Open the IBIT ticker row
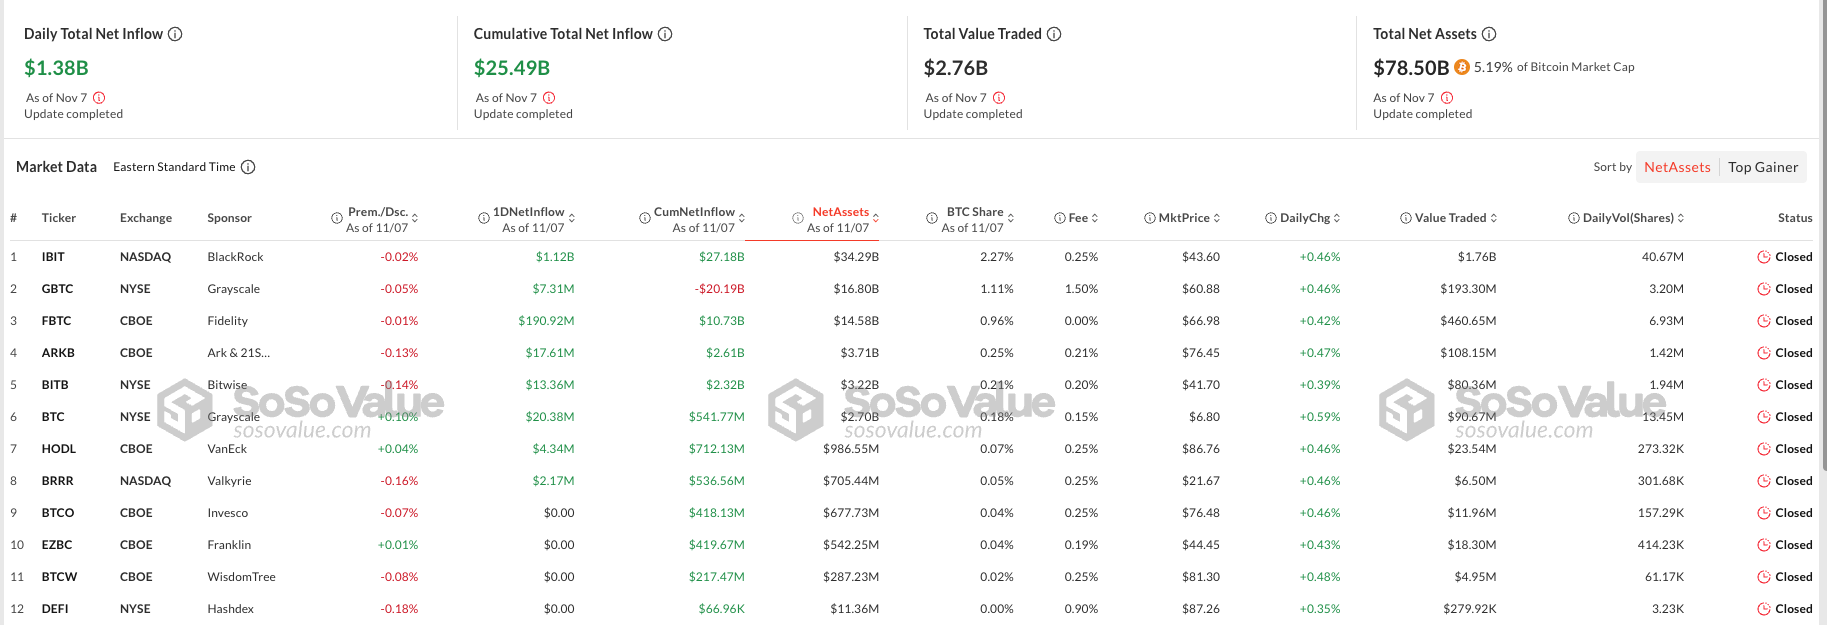The height and width of the screenshot is (625, 1827). (911, 257)
